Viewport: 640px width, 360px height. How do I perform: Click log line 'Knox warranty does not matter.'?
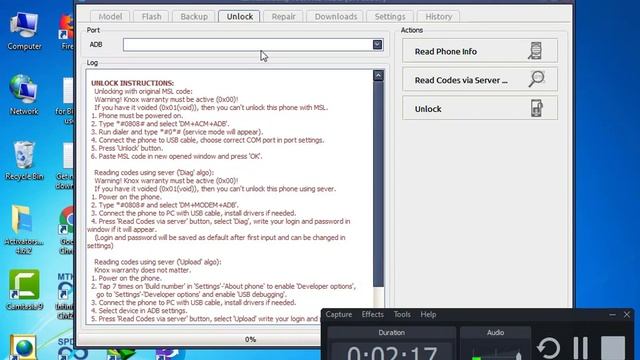pyautogui.click(x=142, y=270)
